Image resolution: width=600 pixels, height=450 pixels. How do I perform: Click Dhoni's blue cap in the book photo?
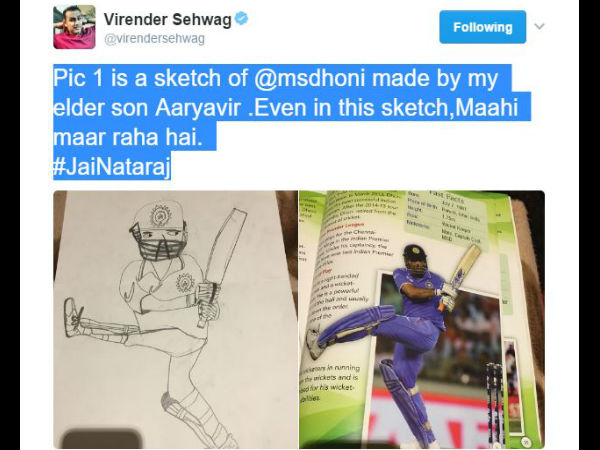click(414, 251)
